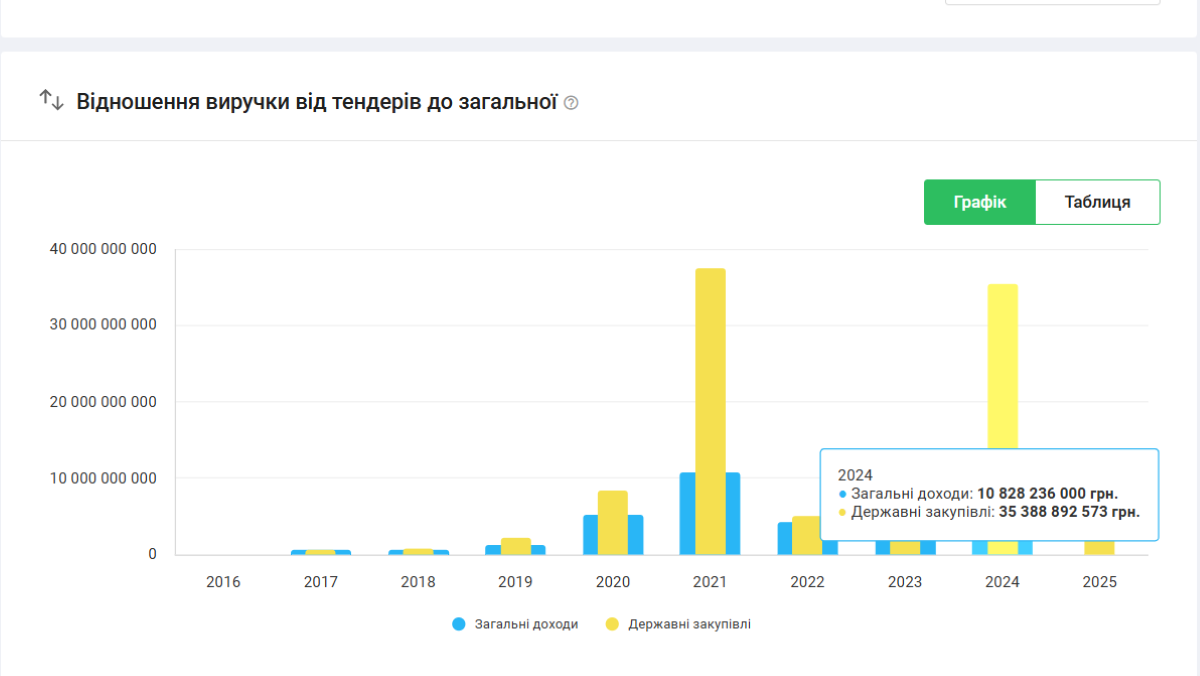This screenshot has width=1200, height=676.
Task: Click the 2017 bar in chart
Action: tap(321, 551)
